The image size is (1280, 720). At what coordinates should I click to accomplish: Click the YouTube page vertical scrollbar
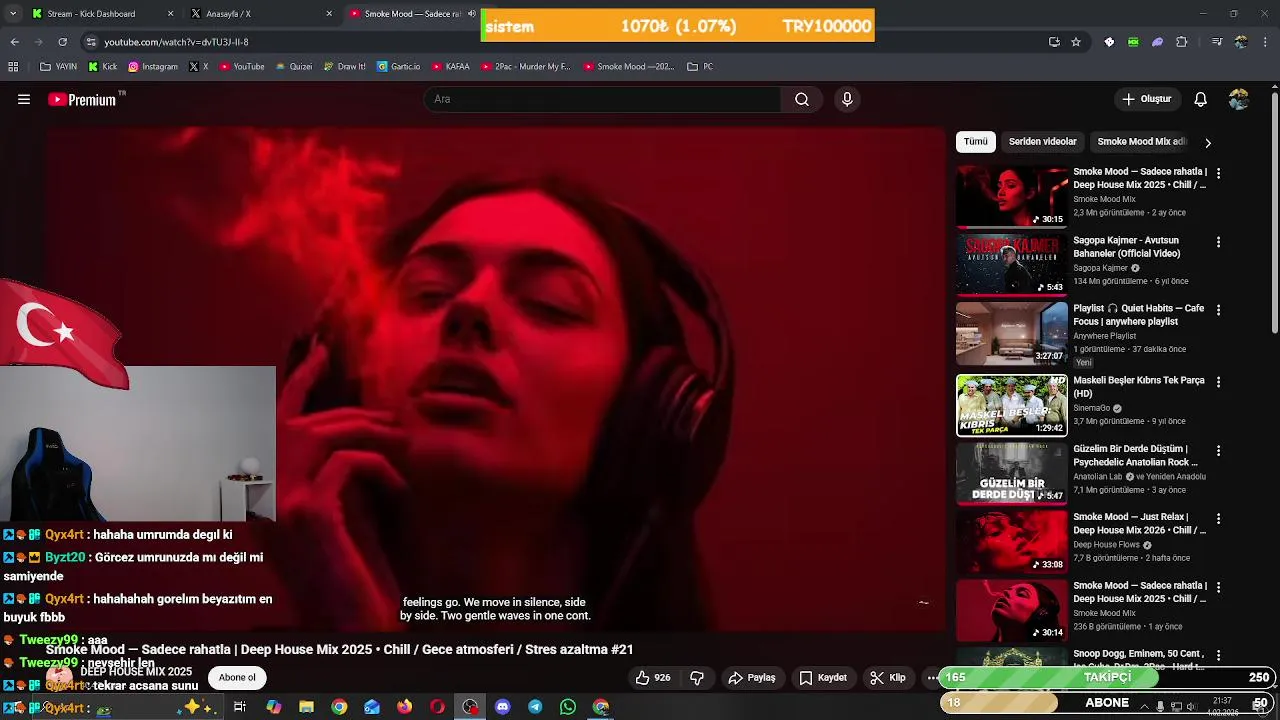pos(1274,212)
